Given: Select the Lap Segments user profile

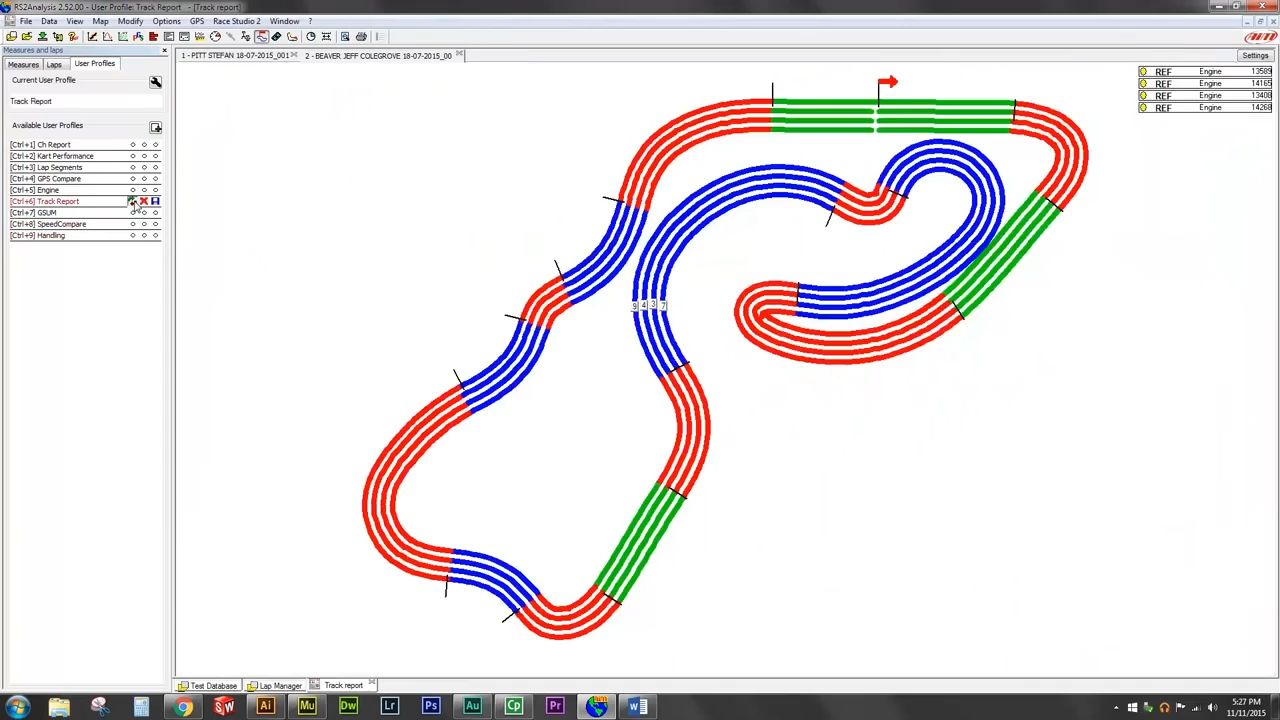Looking at the screenshot, I should pos(59,168).
